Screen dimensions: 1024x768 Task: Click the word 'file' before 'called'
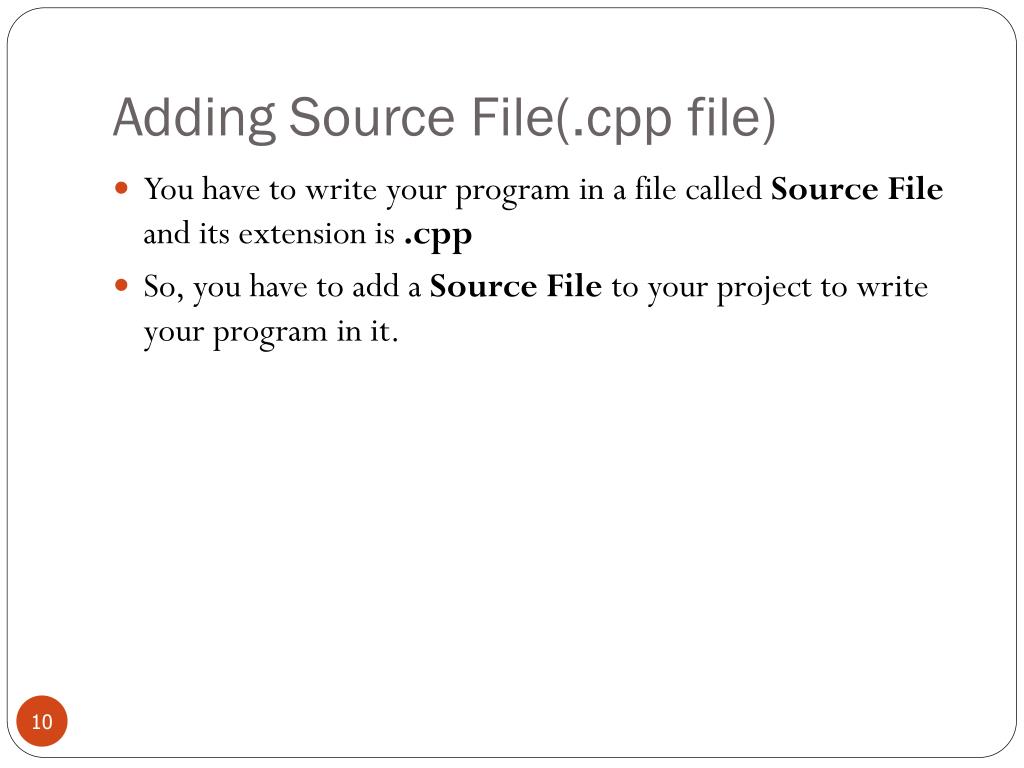pyautogui.click(x=655, y=189)
